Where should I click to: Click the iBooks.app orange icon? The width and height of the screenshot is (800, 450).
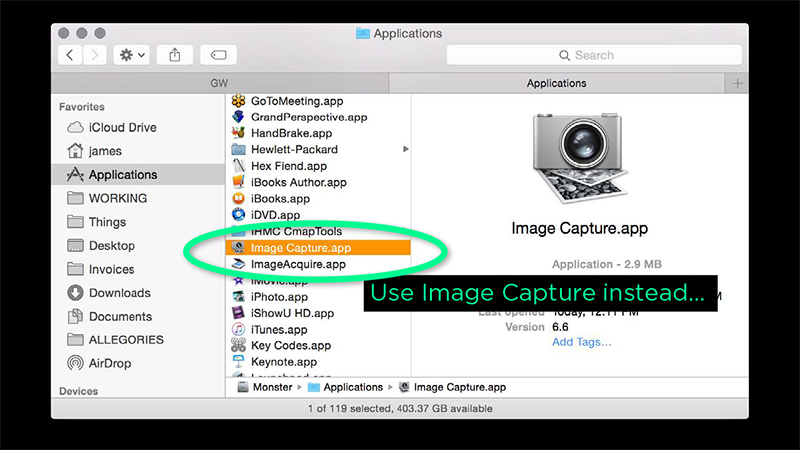238,198
